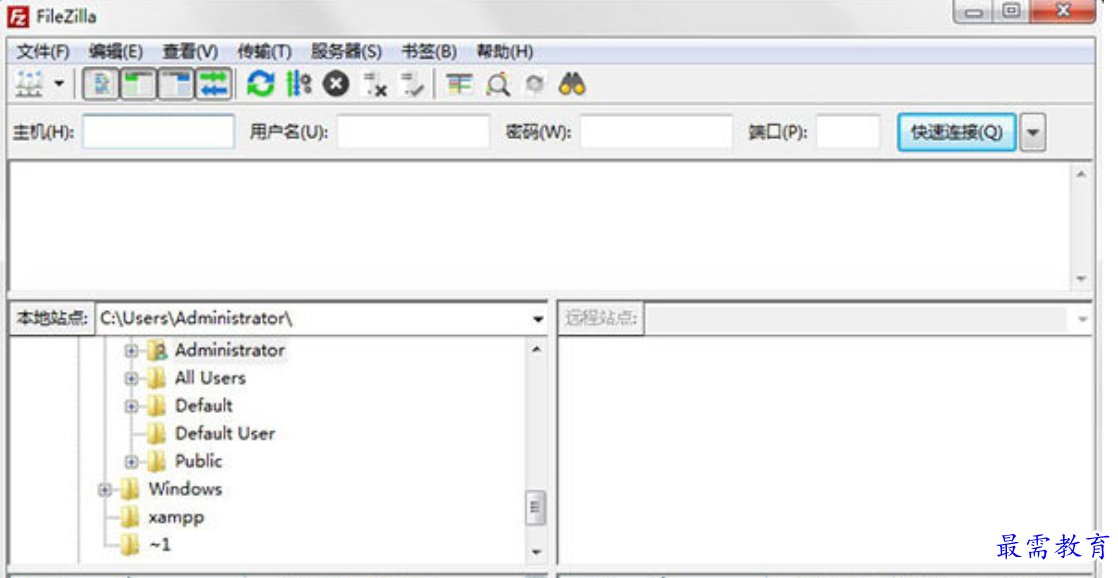Viewport: 1118px width, 578px height.
Task: Select the xampp folder
Action: [x=176, y=517]
